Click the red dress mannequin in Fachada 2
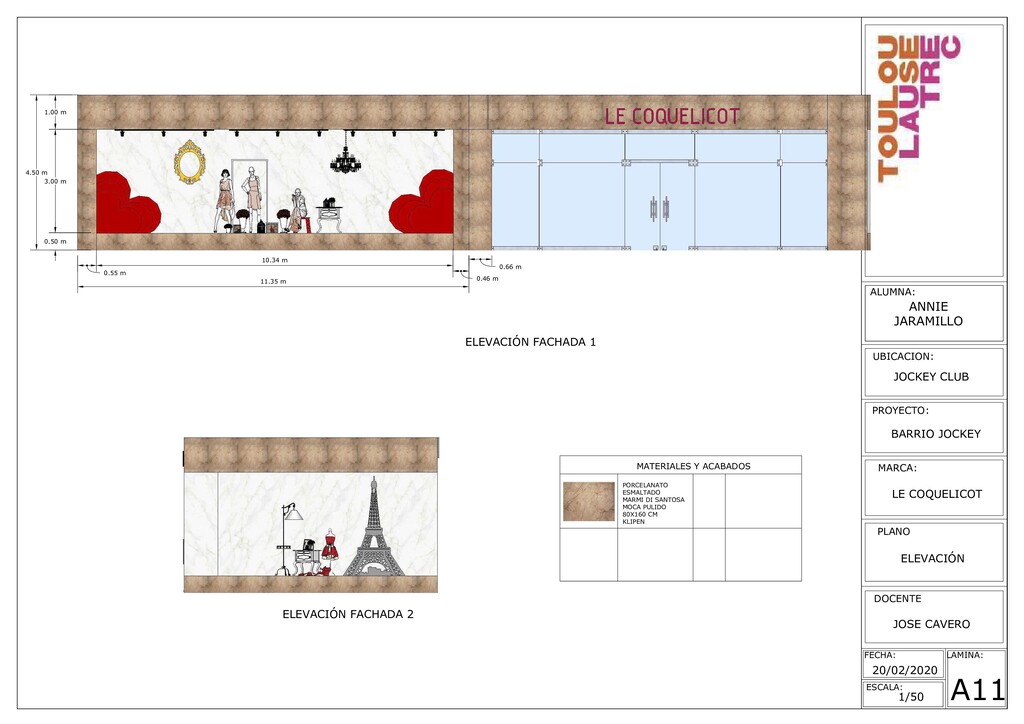 [330, 547]
